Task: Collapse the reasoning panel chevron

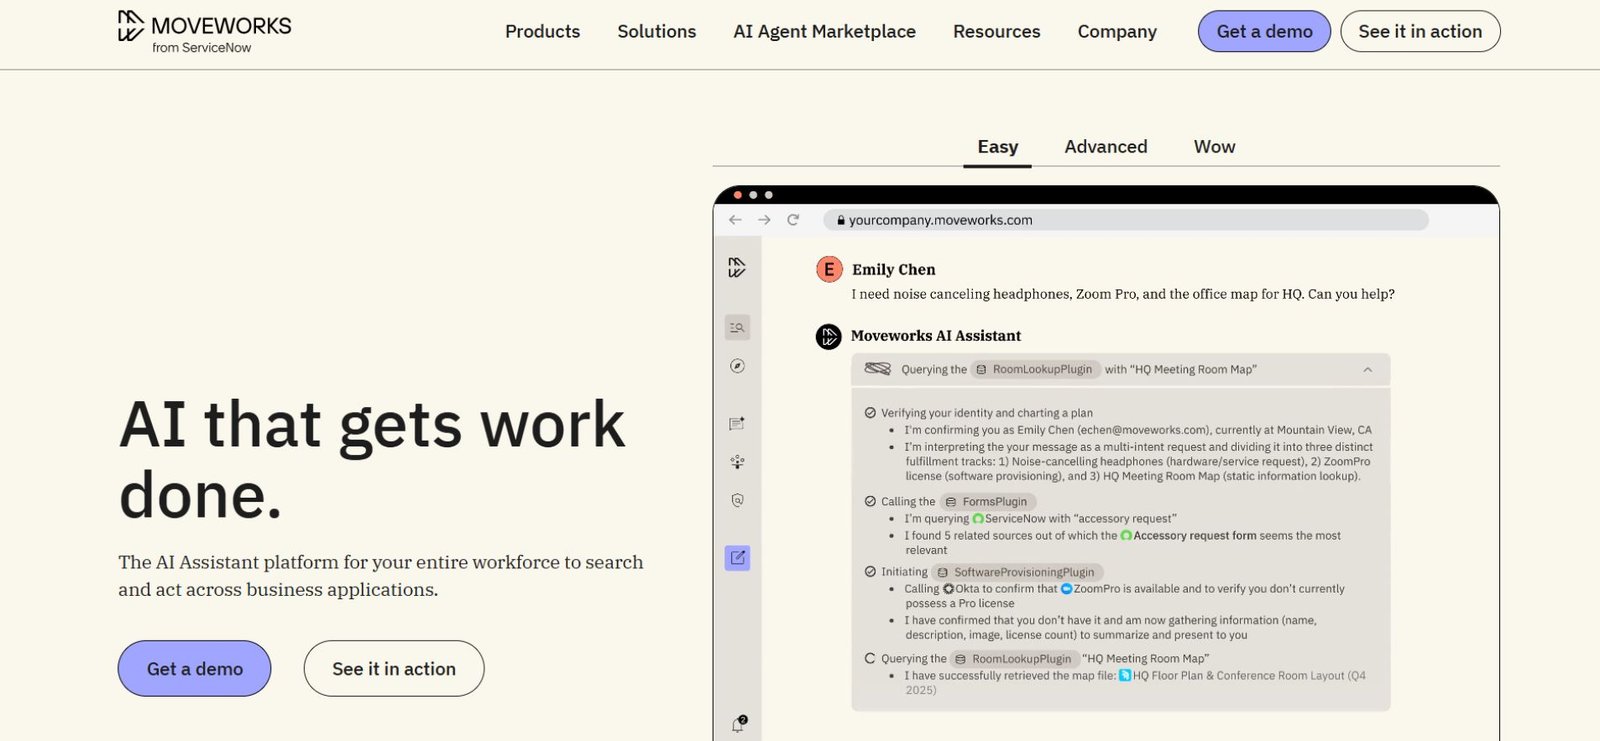Action: tap(1367, 370)
